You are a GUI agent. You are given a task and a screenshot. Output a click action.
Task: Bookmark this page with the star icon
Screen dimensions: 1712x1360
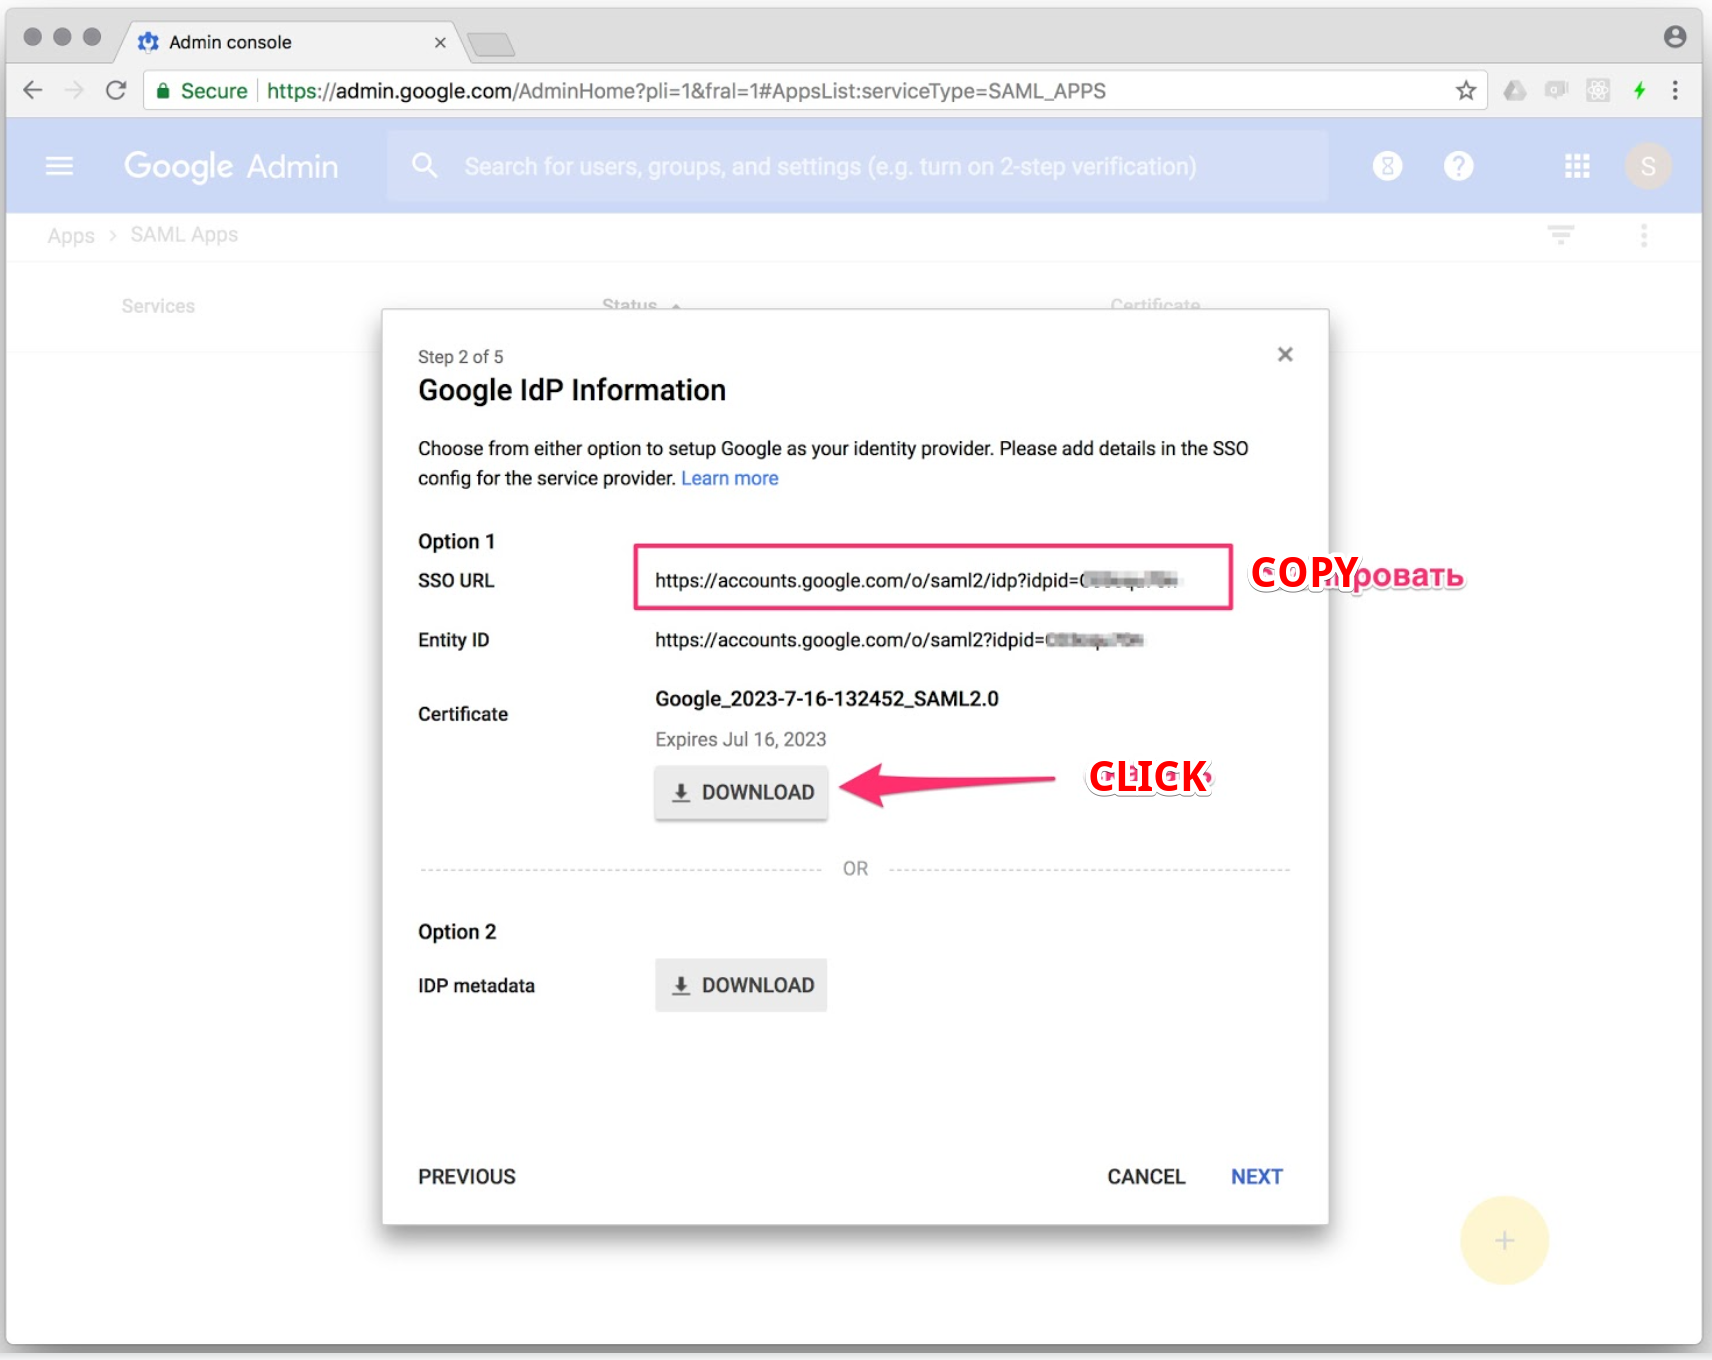click(1466, 91)
